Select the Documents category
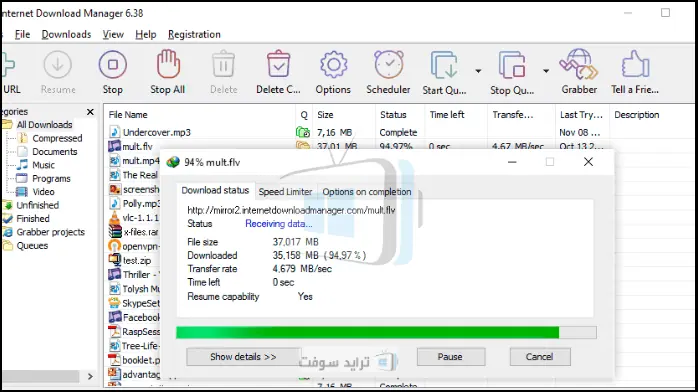This screenshot has height=392, width=698. pyautogui.click(x=54, y=152)
